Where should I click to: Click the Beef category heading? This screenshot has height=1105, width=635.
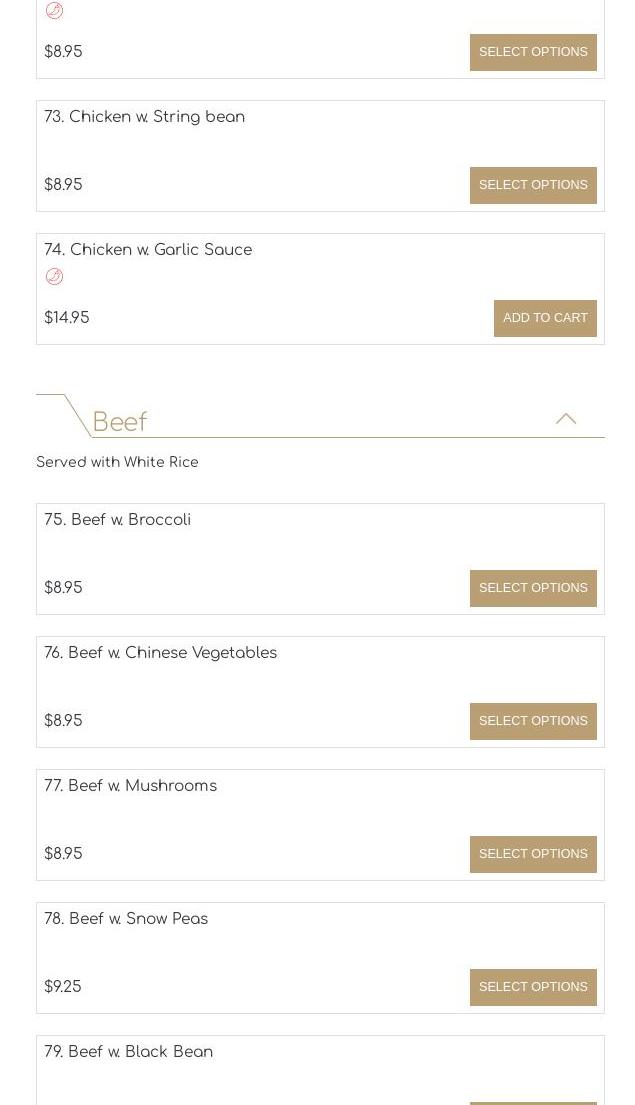coord(120,421)
